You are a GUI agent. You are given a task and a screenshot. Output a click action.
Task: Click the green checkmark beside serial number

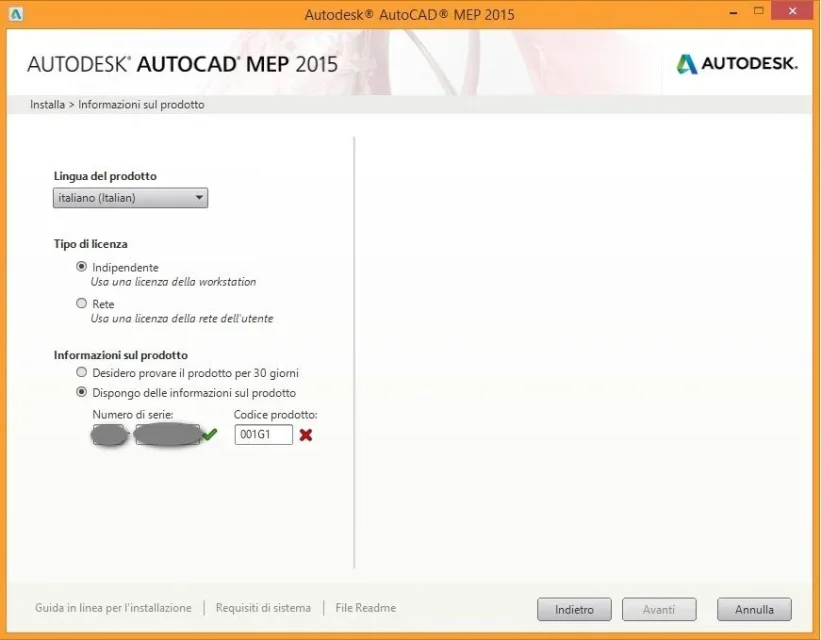(x=209, y=434)
